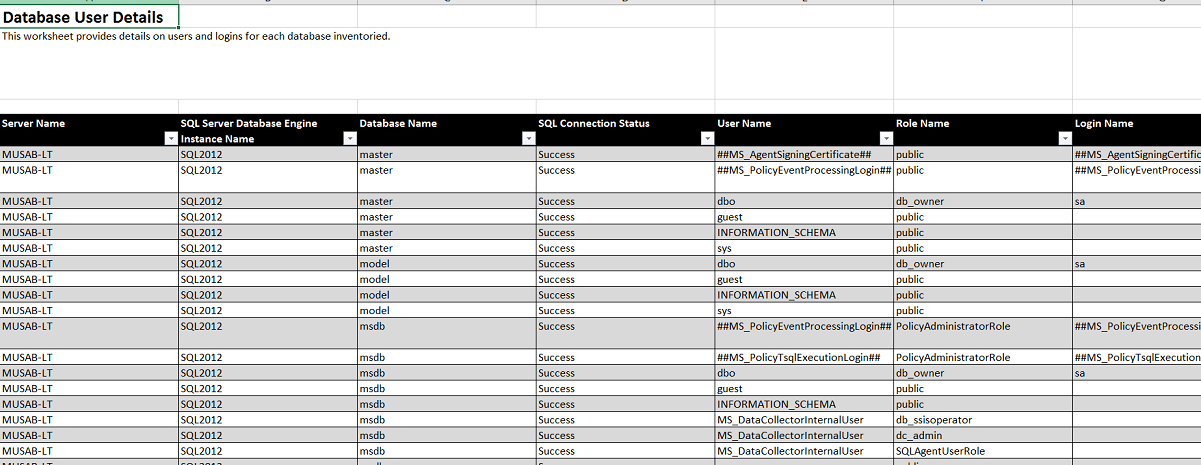Click INFORMATION_SCHEMA user cell in model row
Viewport: 1201px width, 465px height.
pos(805,295)
